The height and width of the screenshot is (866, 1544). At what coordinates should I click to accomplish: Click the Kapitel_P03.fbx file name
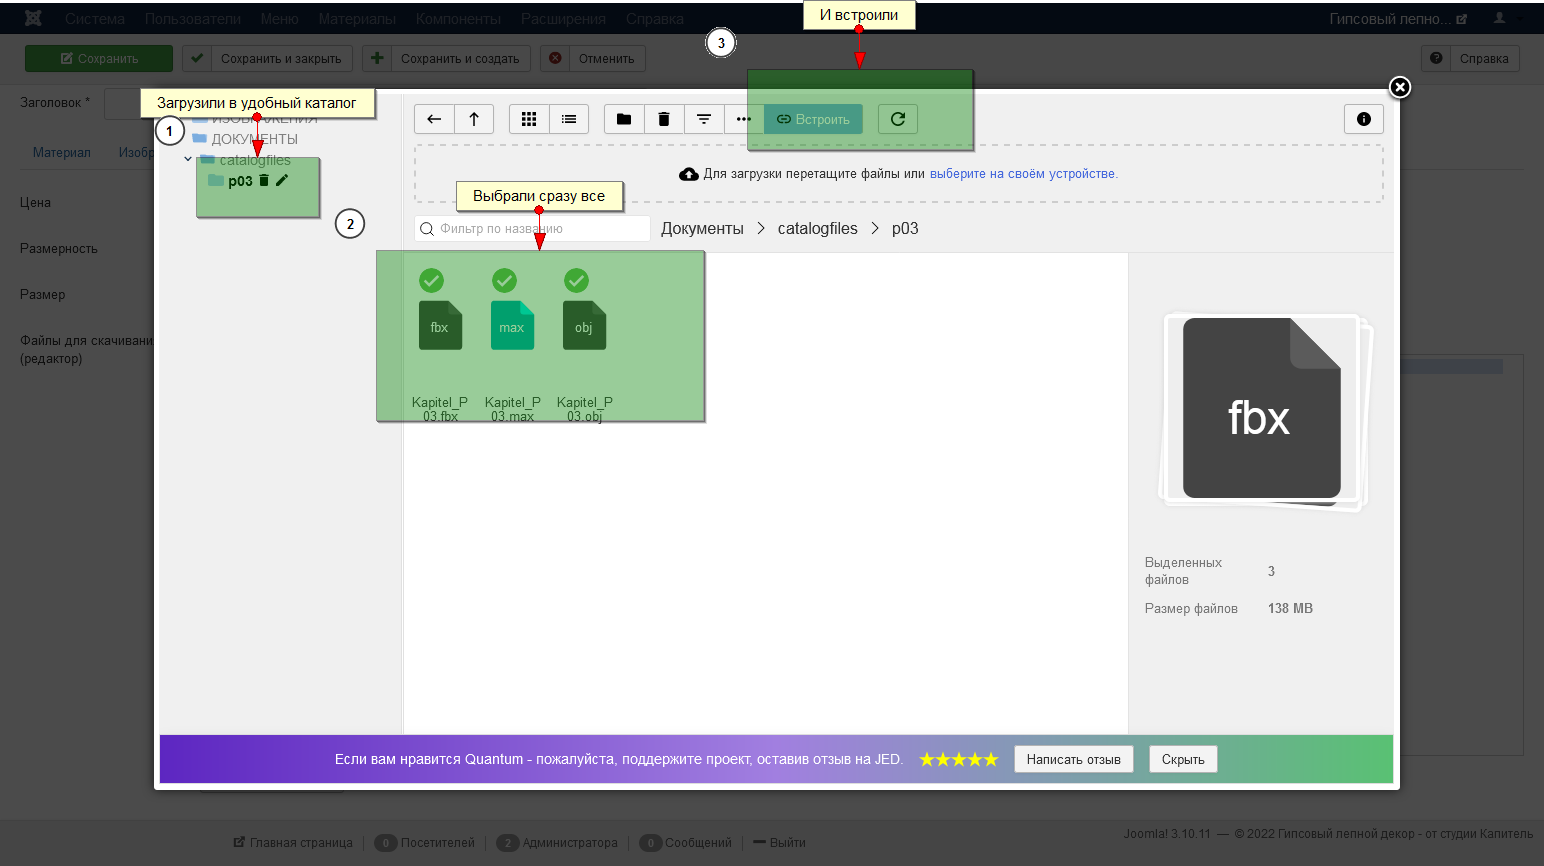(440, 409)
